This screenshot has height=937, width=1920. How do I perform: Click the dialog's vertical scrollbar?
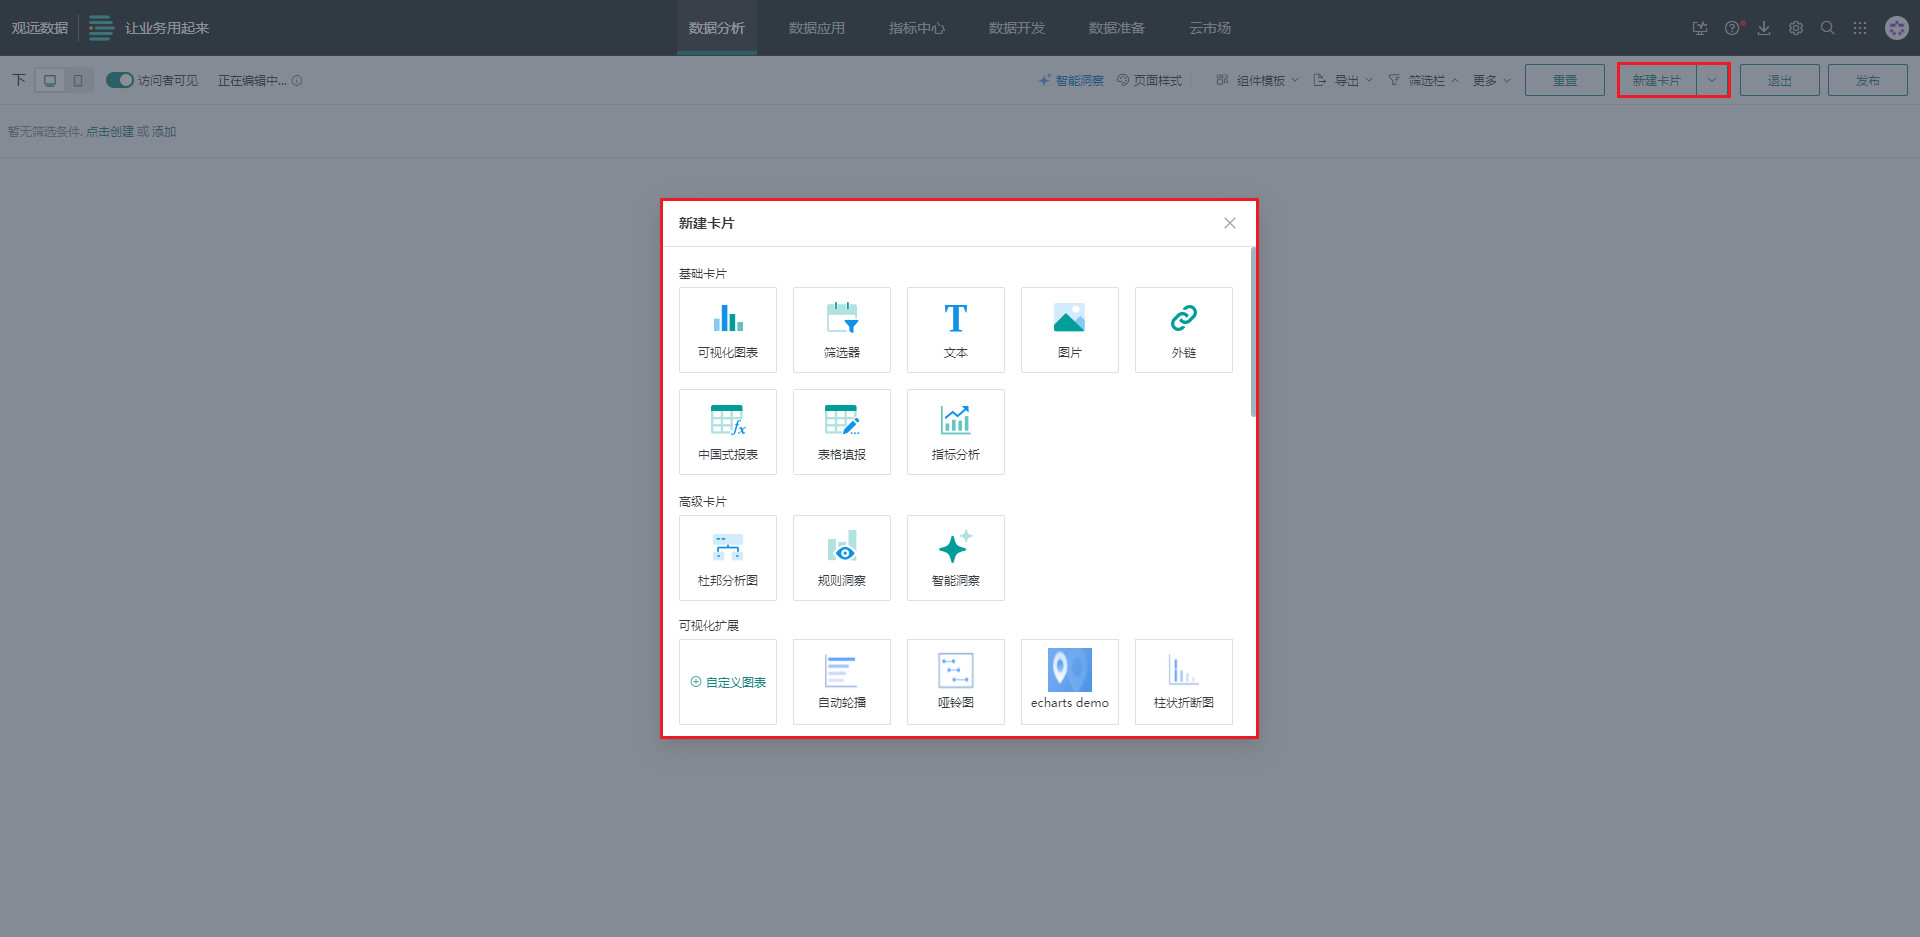(1252, 332)
